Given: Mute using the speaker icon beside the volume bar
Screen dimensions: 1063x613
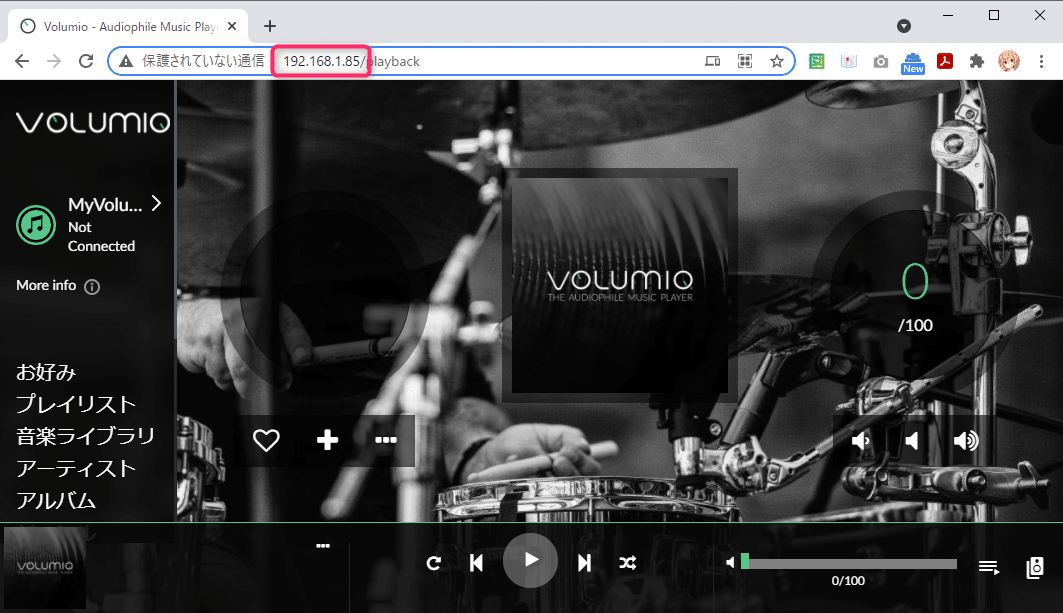Looking at the screenshot, I should [x=729, y=562].
